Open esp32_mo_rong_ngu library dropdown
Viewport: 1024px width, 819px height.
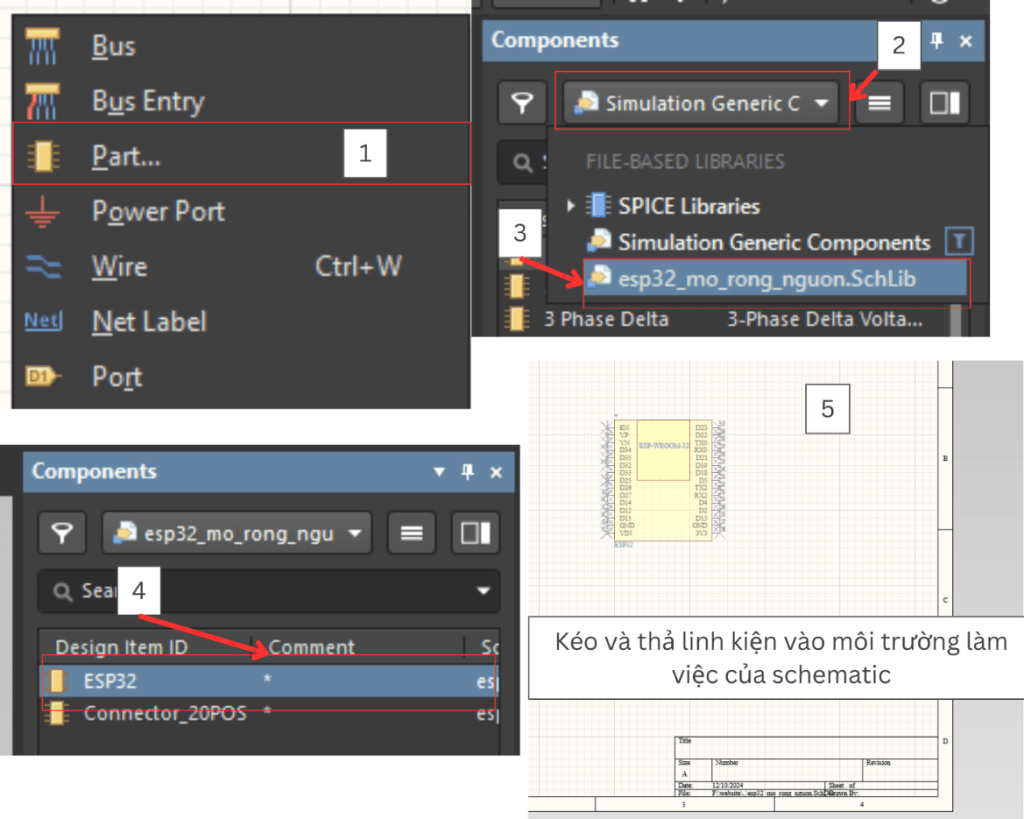tap(236, 533)
